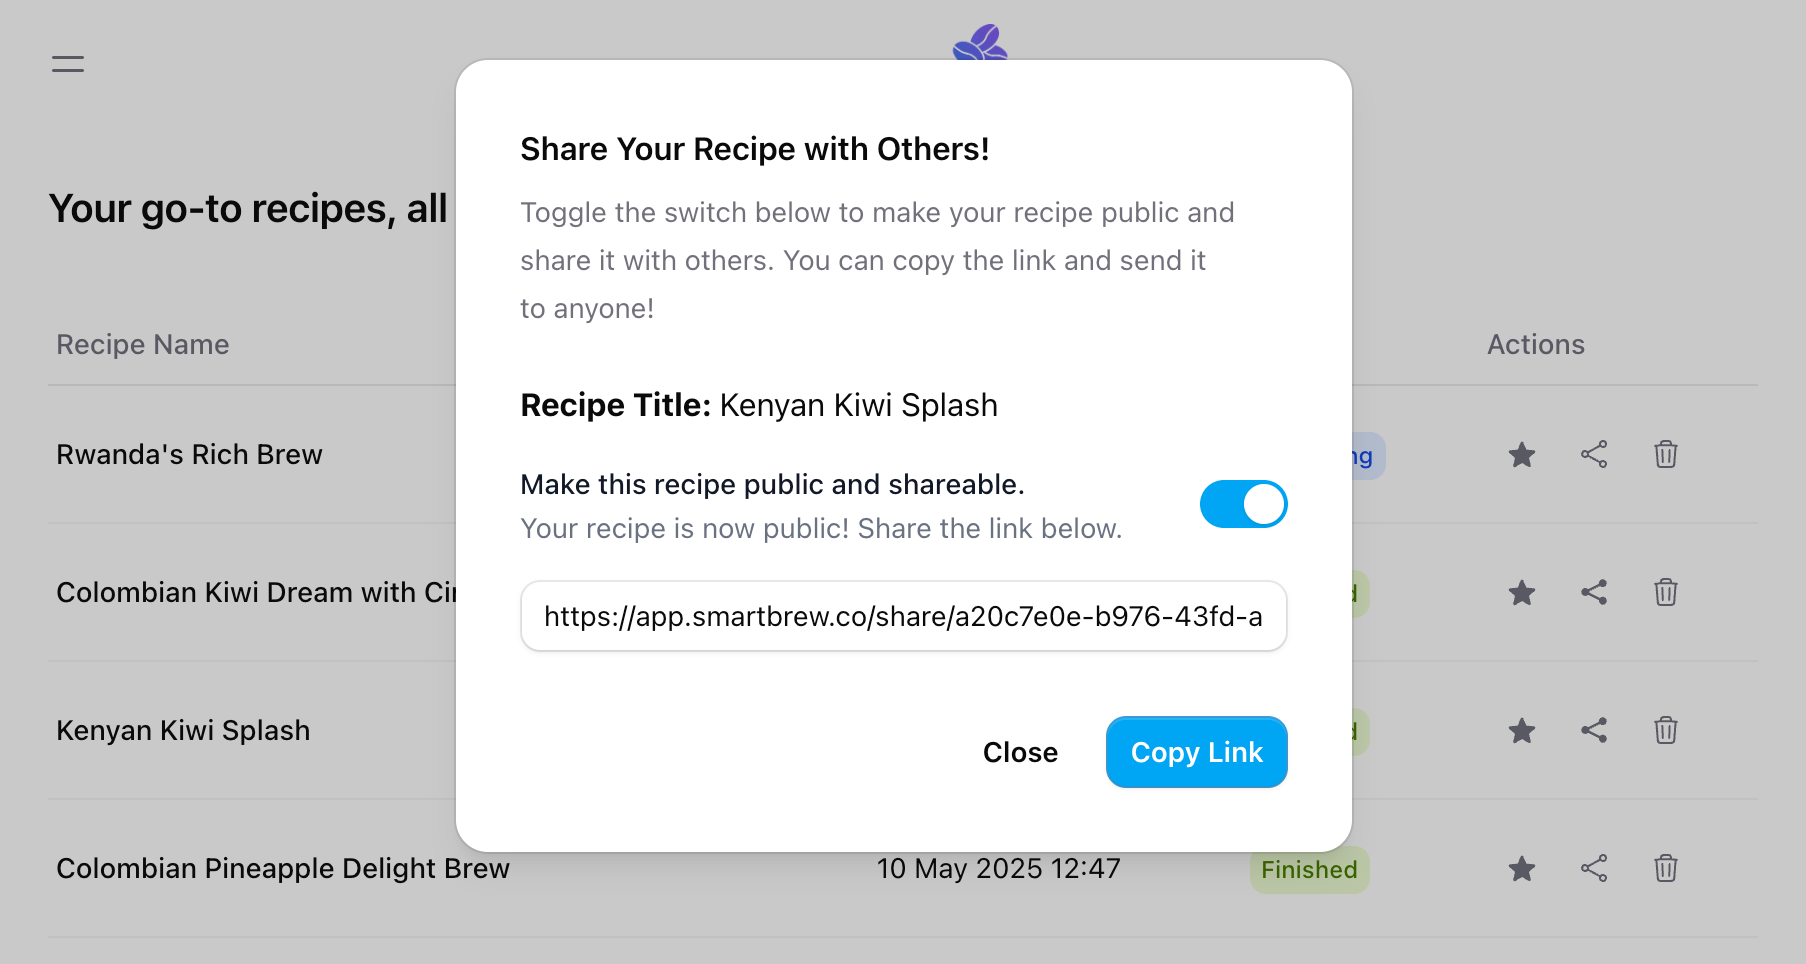This screenshot has height=964, width=1806.
Task: Open share options for Colombian Kiwi Dream
Action: coord(1593,592)
